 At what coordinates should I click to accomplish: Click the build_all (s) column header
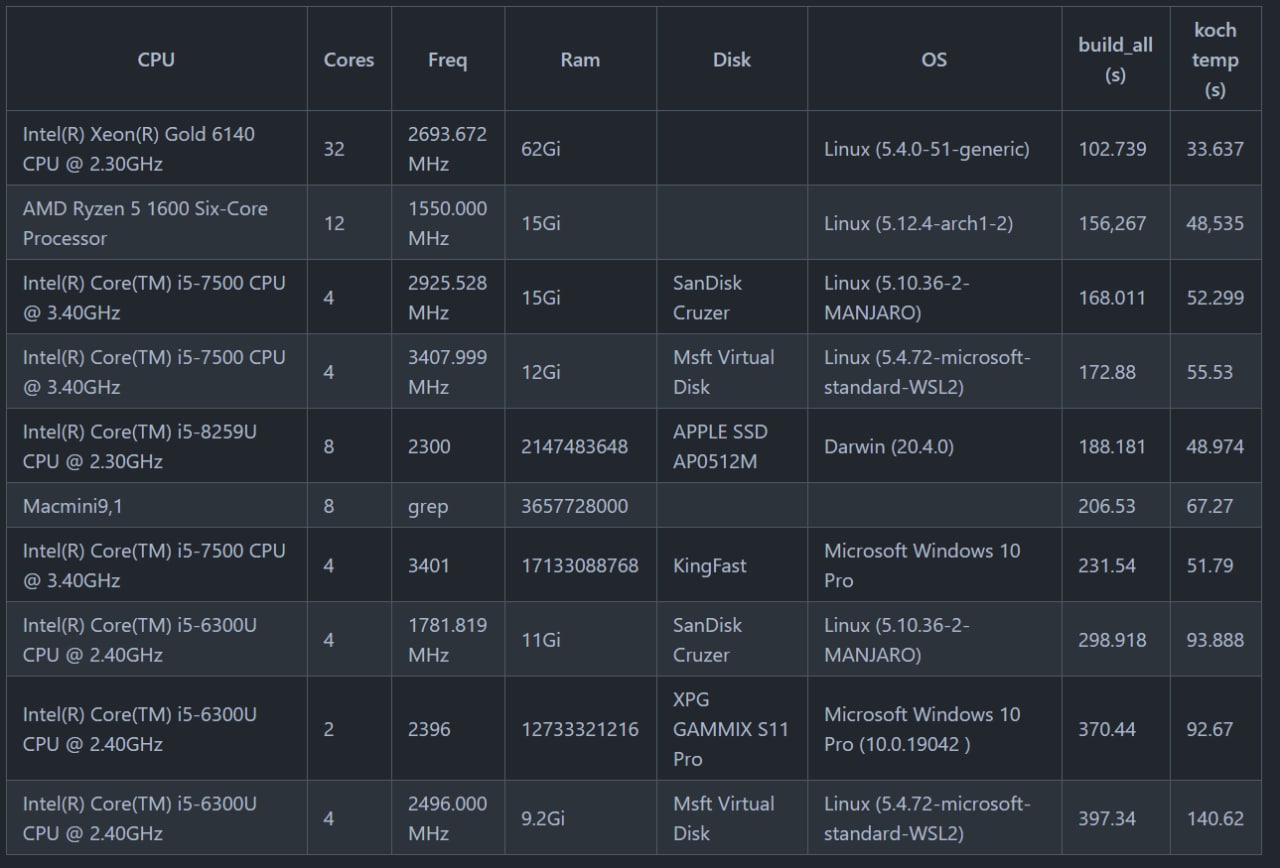pyautogui.click(x=1115, y=60)
